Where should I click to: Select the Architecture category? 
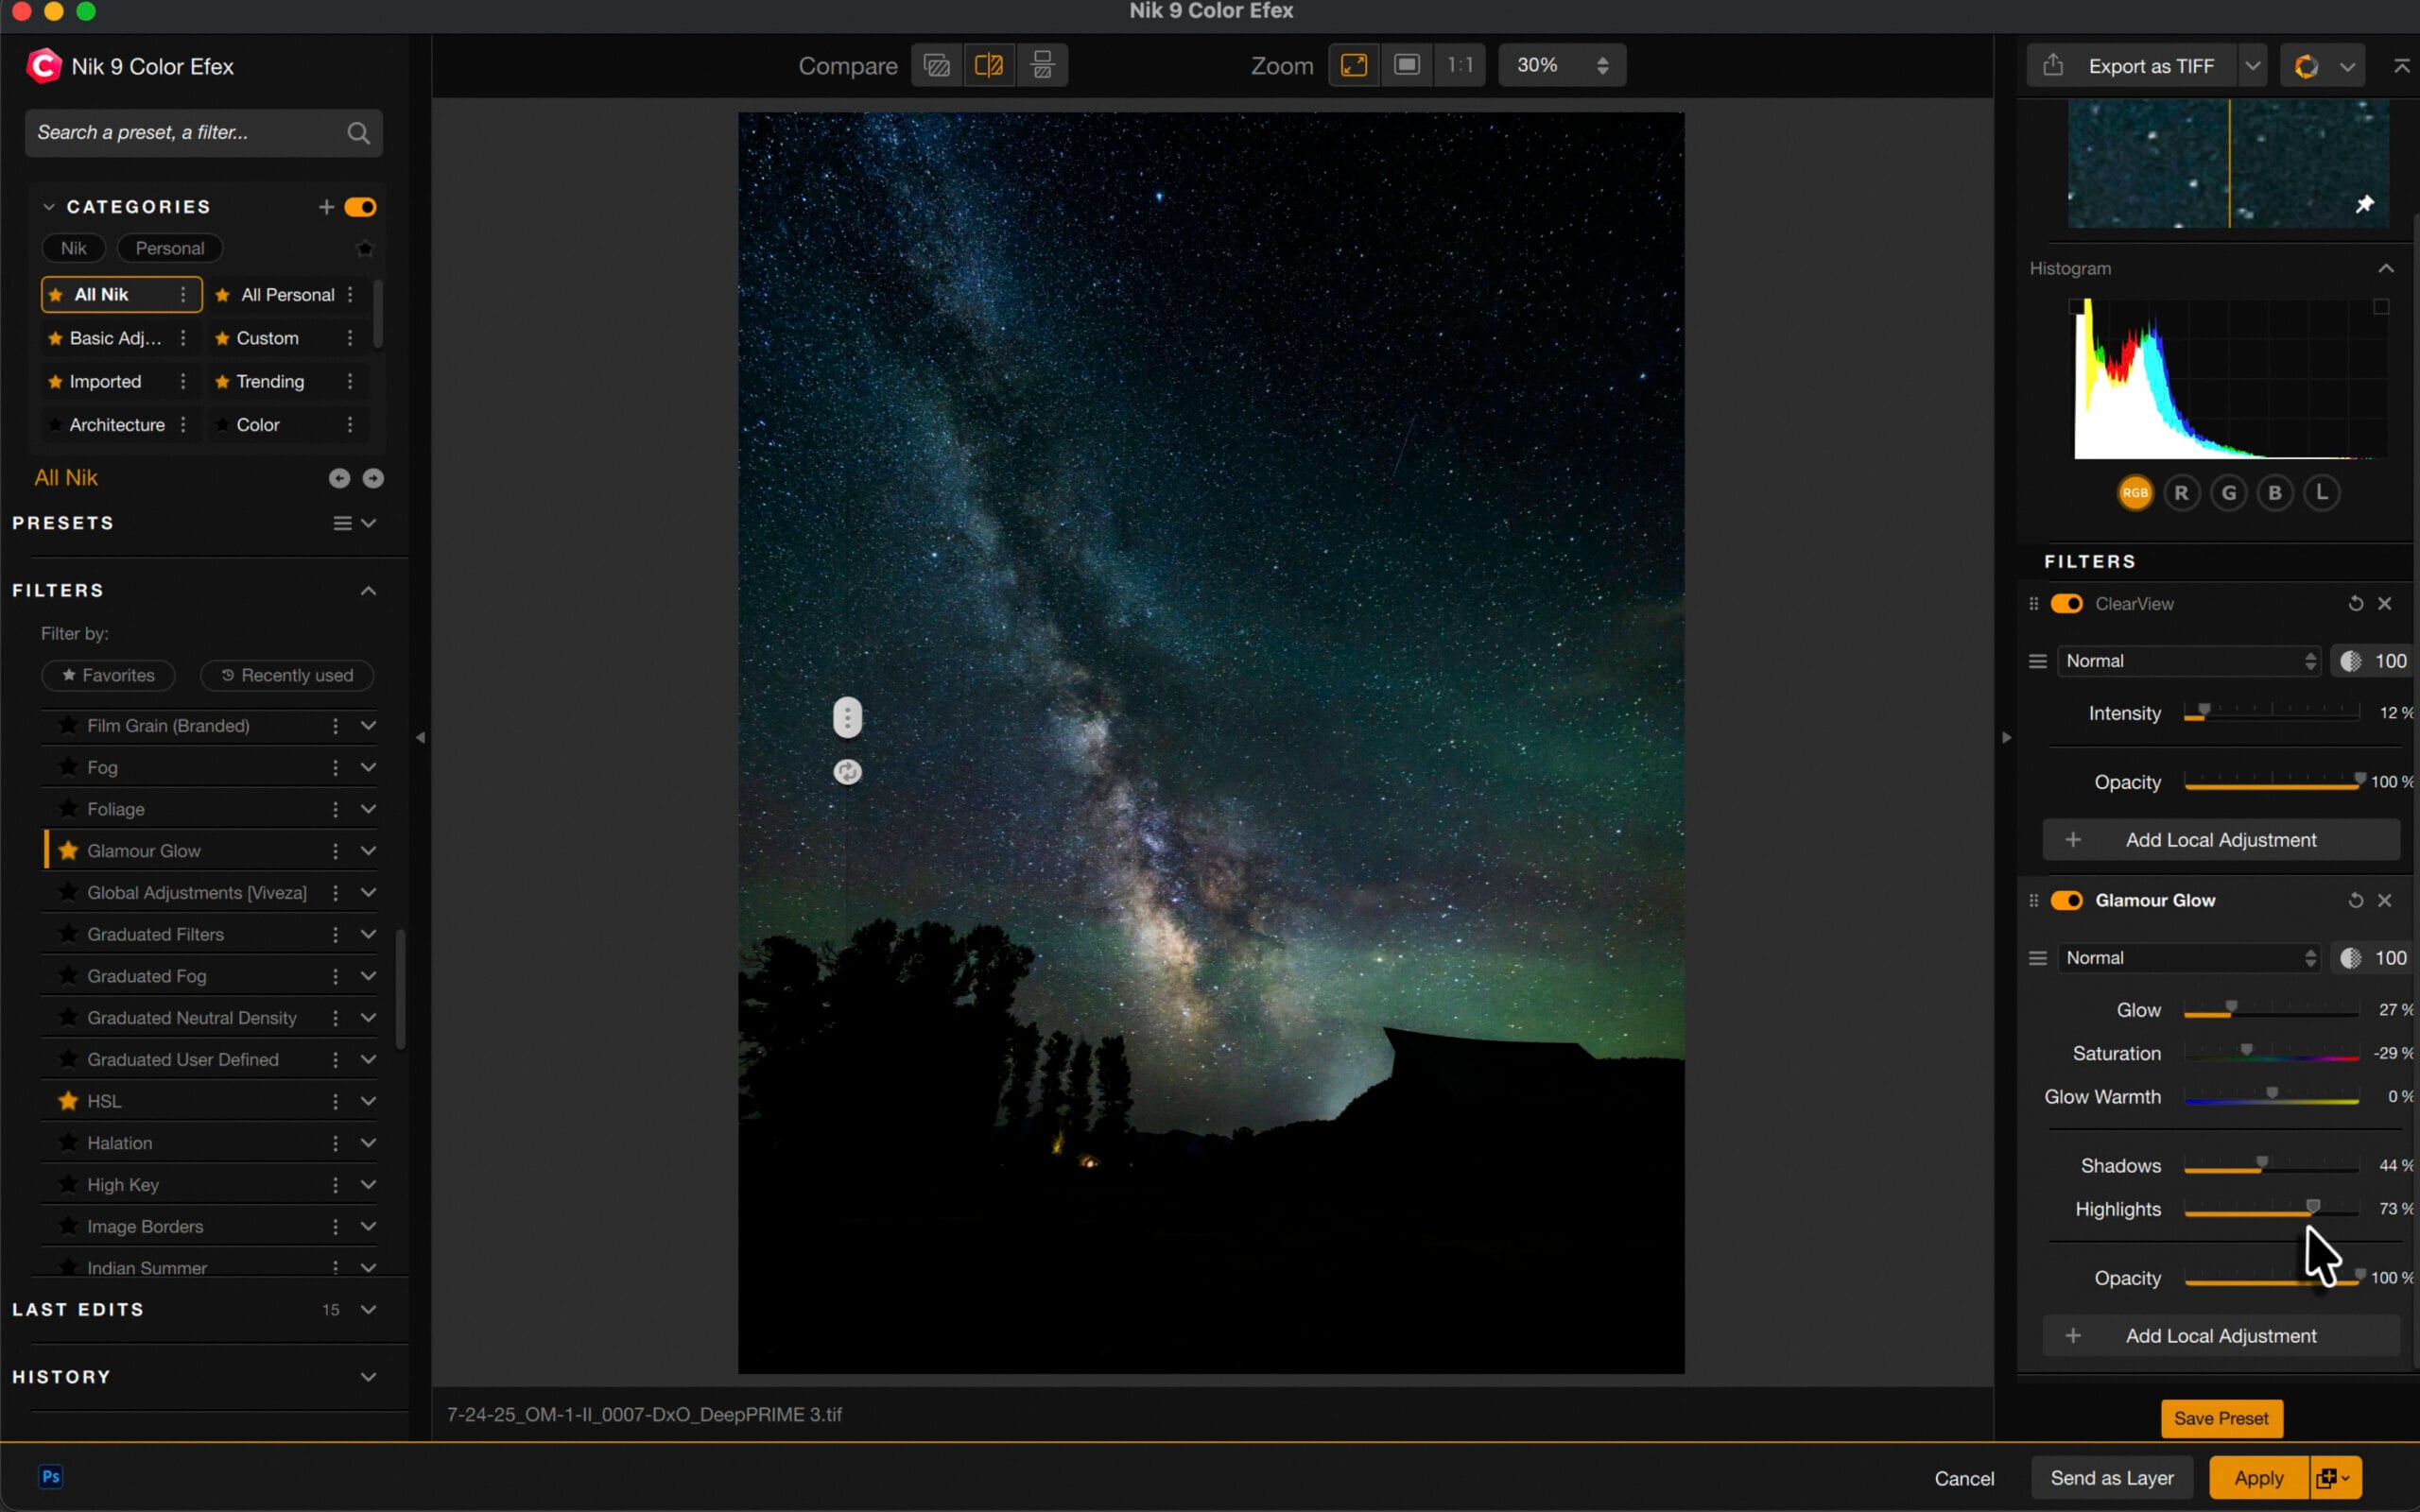117,425
